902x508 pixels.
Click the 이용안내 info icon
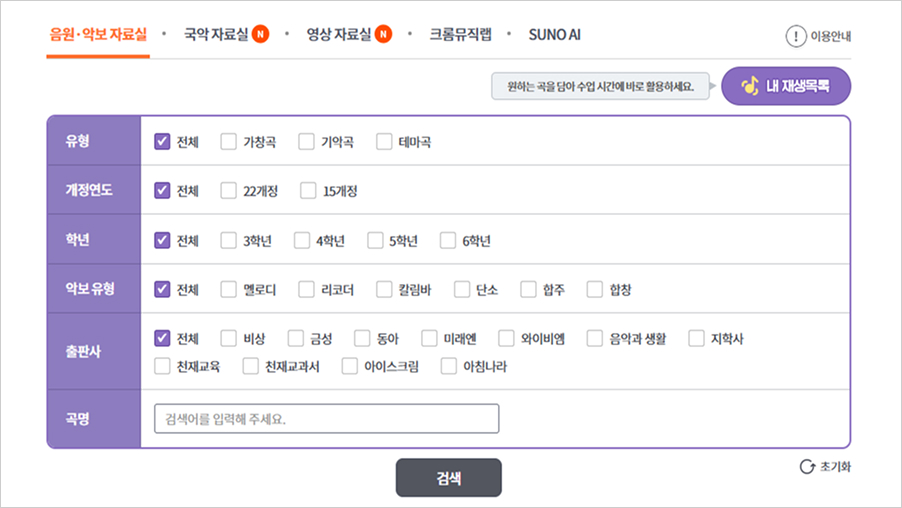(x=796, y=36)
